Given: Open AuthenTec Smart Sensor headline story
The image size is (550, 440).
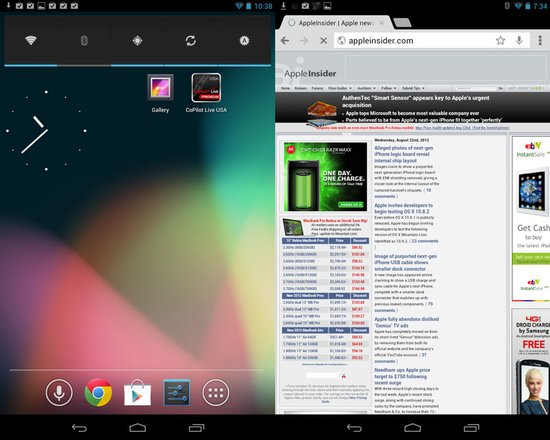Looking at the screenshot, I should (416, 101).
